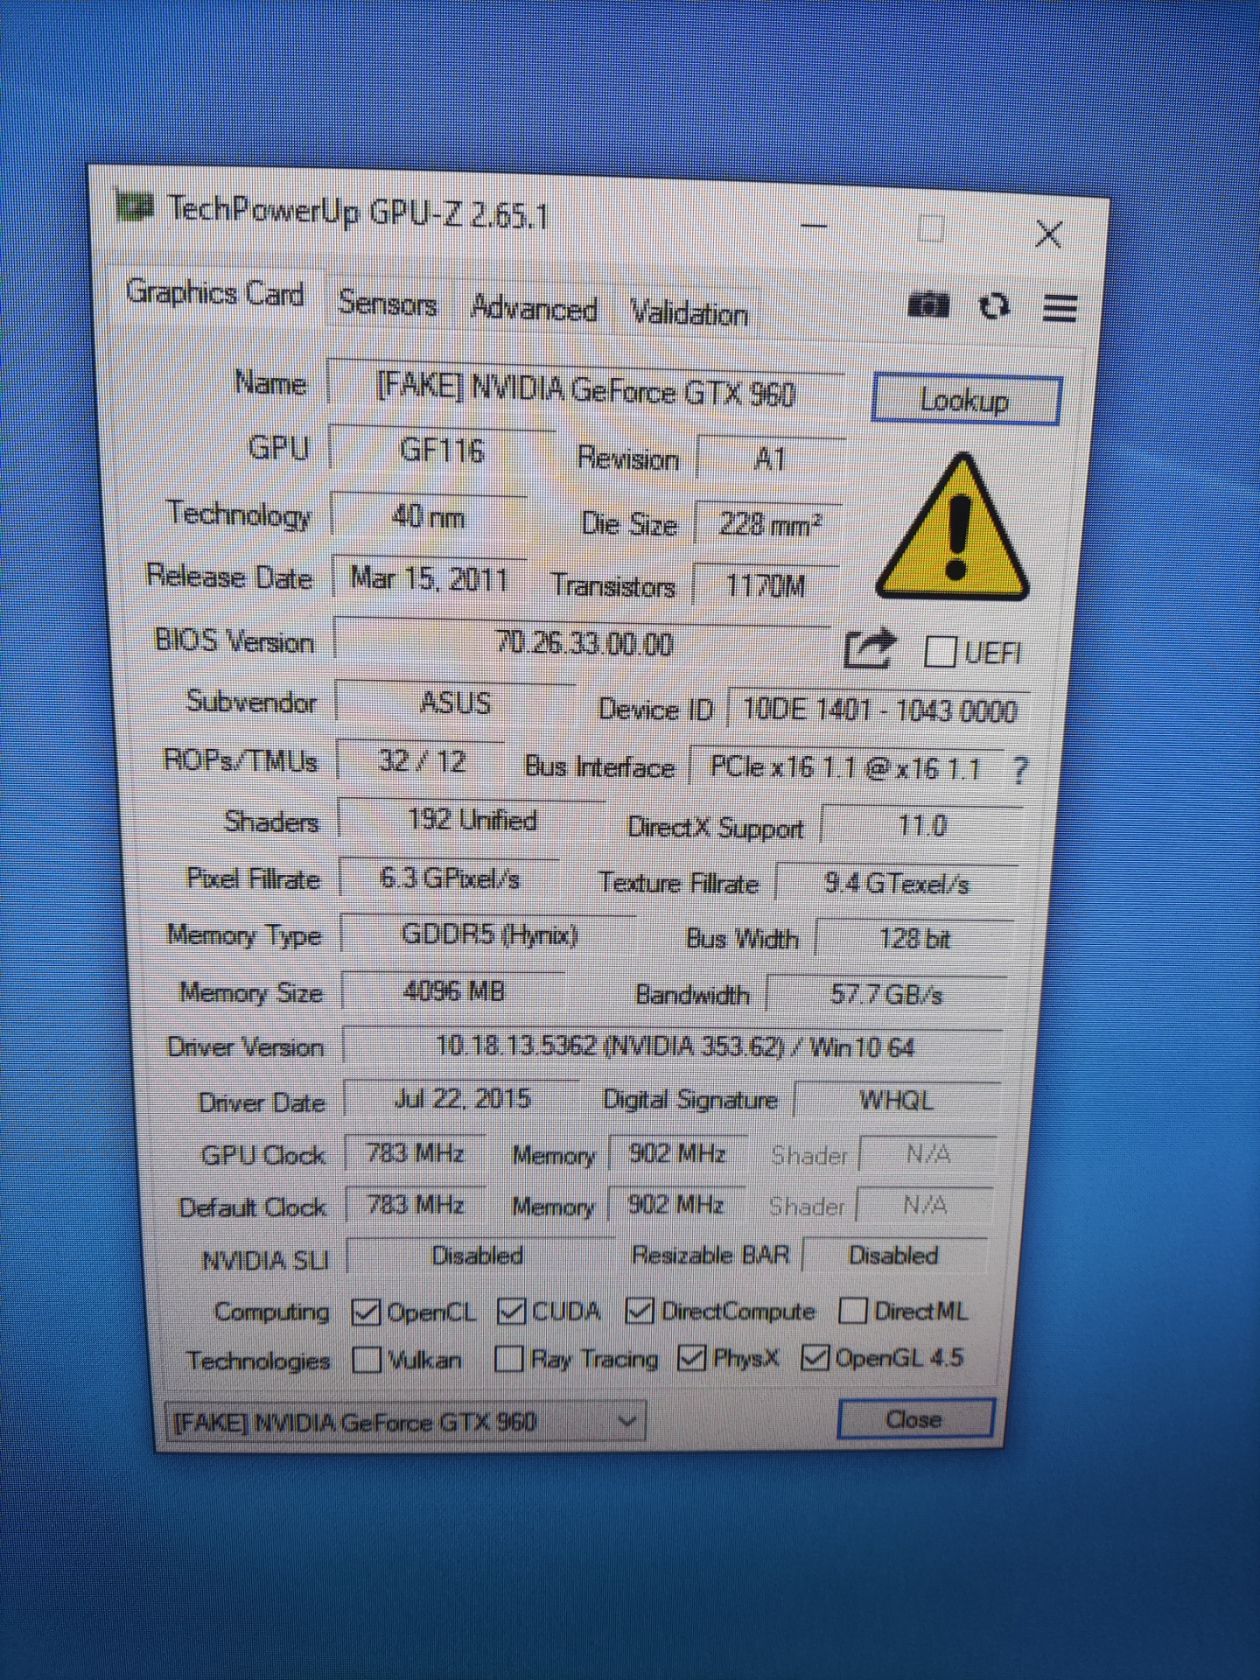Open the GPU selection dropdown
The width and height of the screenshot is (1260, 1680).
click(405, 1421)
